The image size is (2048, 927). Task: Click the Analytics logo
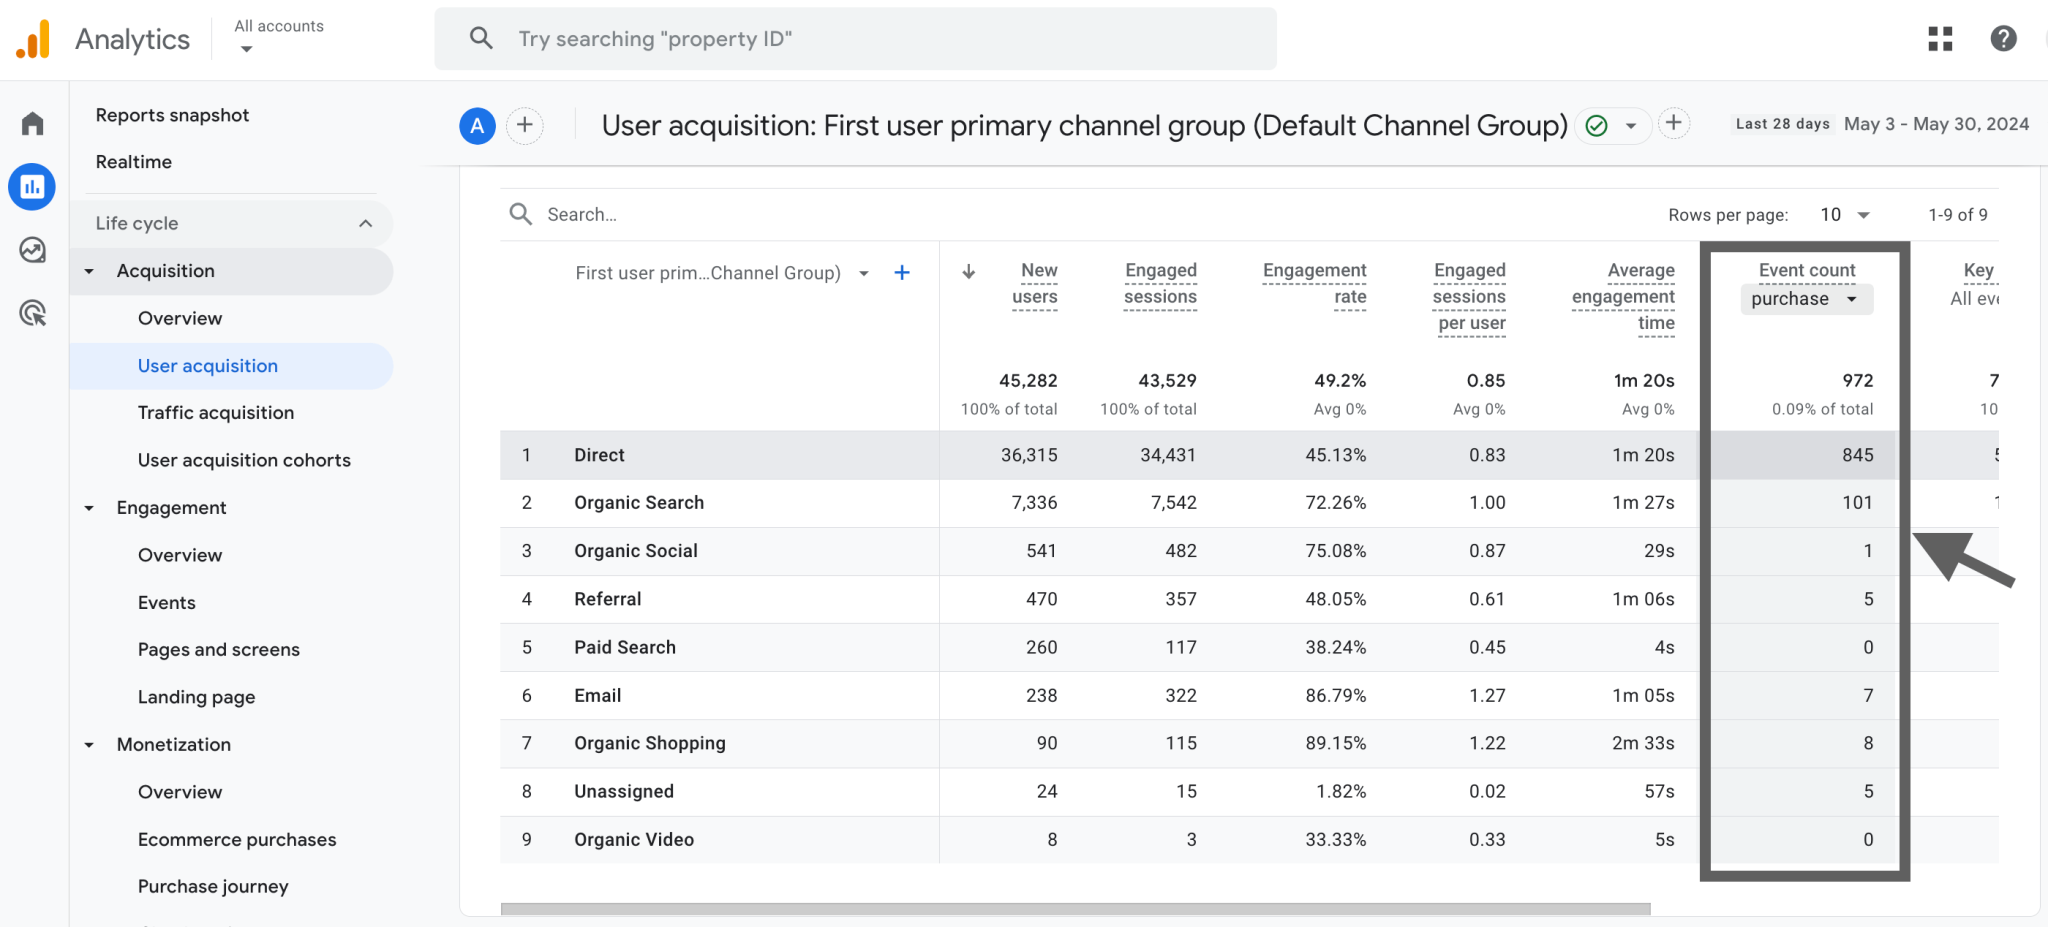(33, 38)
